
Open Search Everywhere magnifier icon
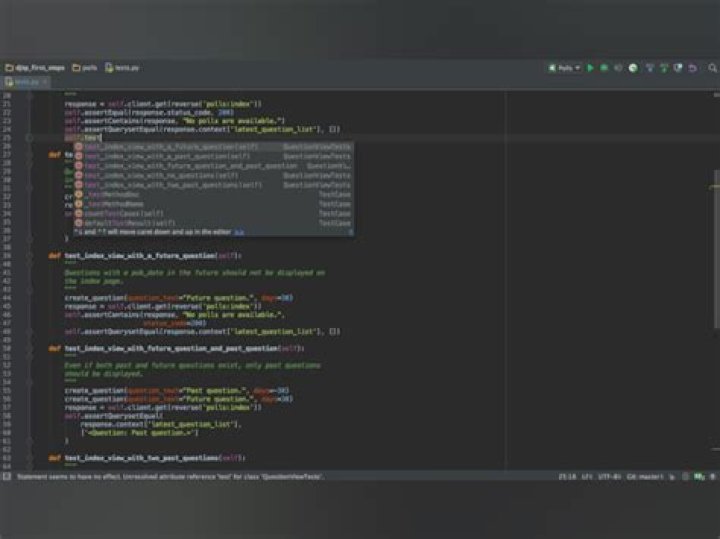click(x=712, y=68)
